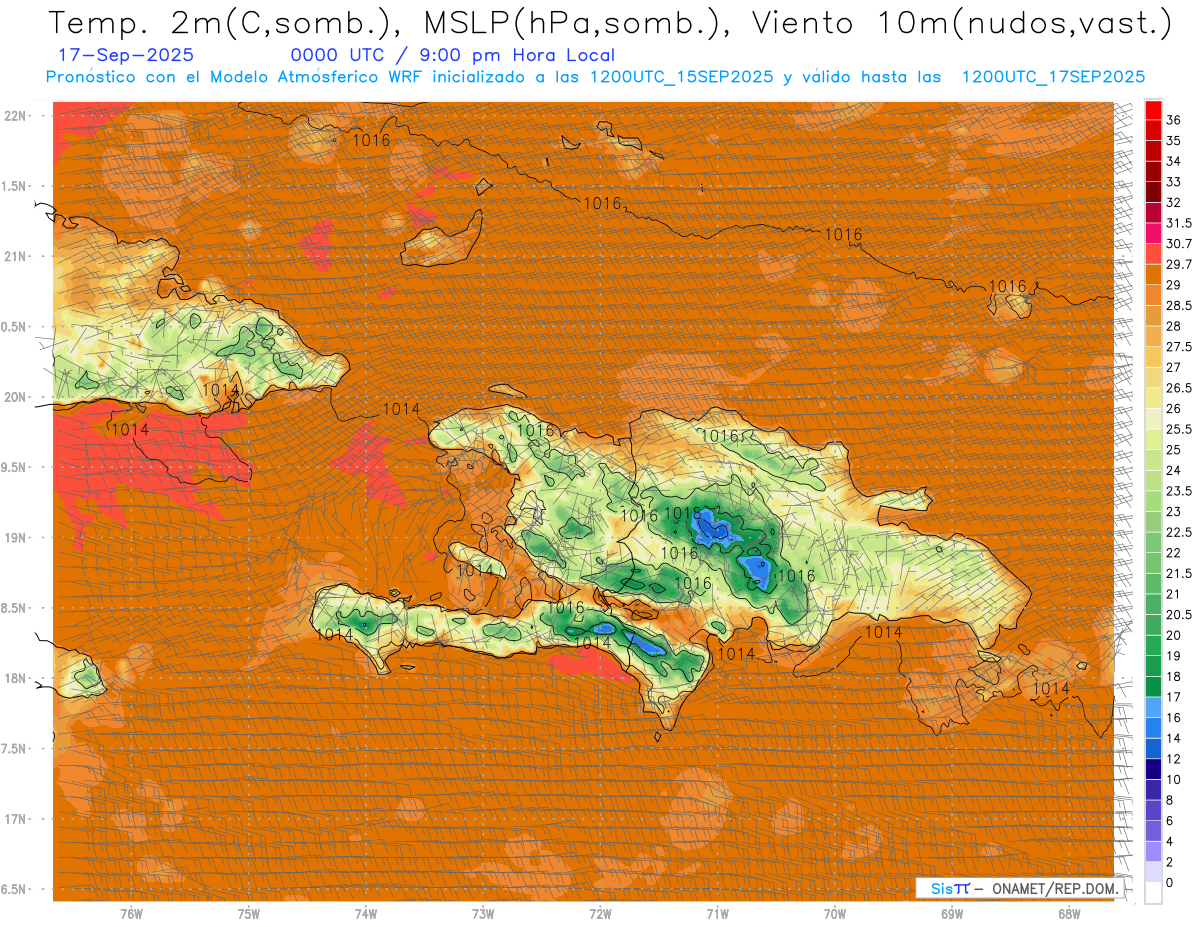Click the 36 label on the color scale
Image resolution: width=1200 pixels, height=927 pixels.
click(1173, 120)
